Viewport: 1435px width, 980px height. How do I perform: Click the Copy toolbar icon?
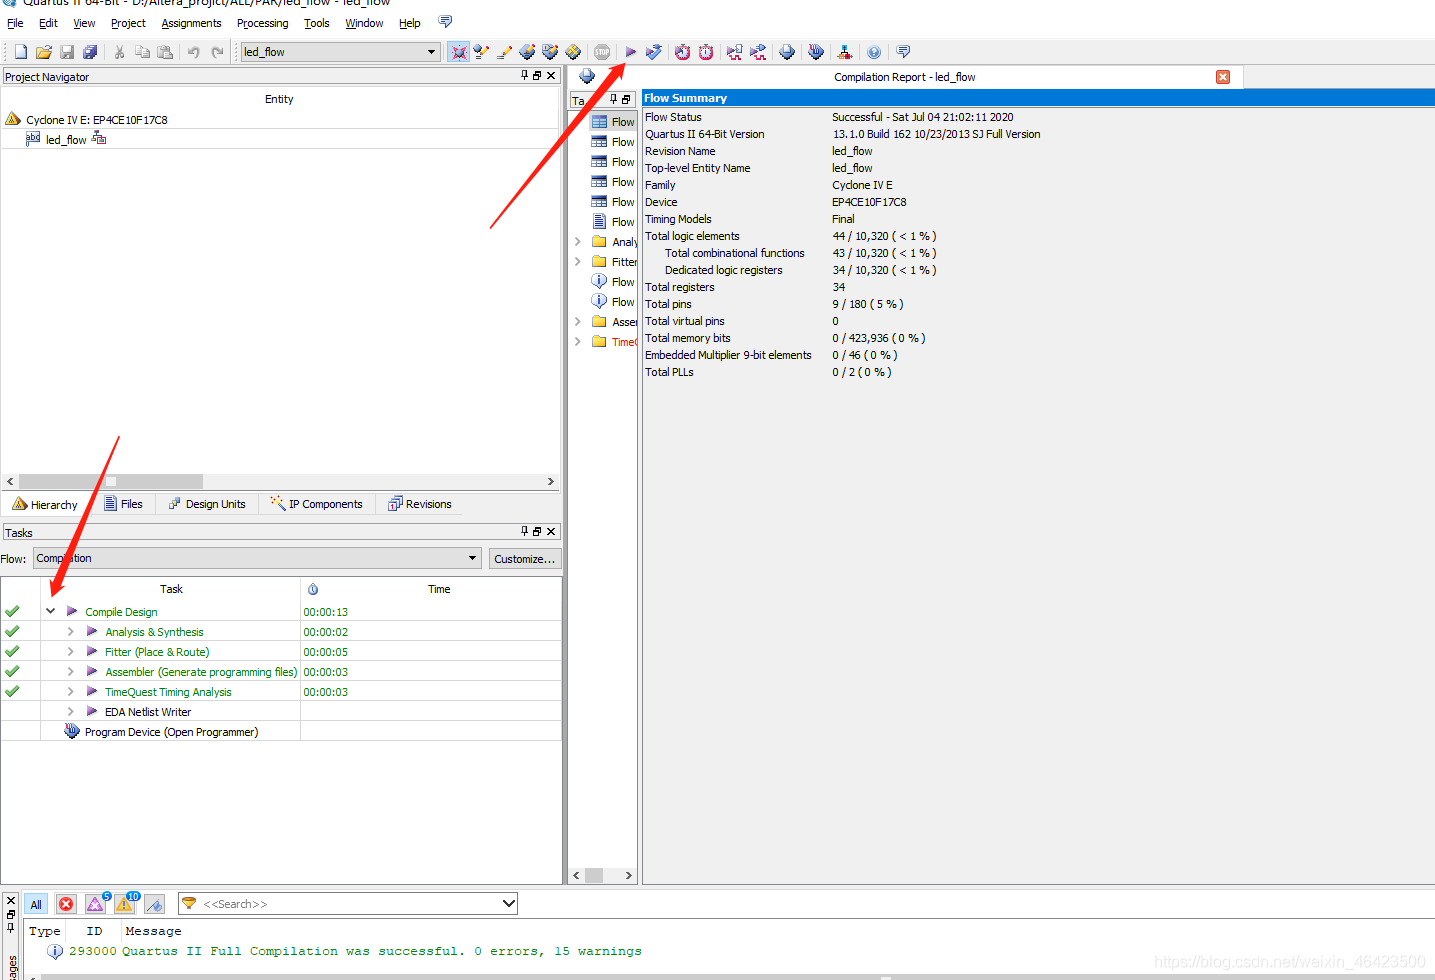coord(142,52)
